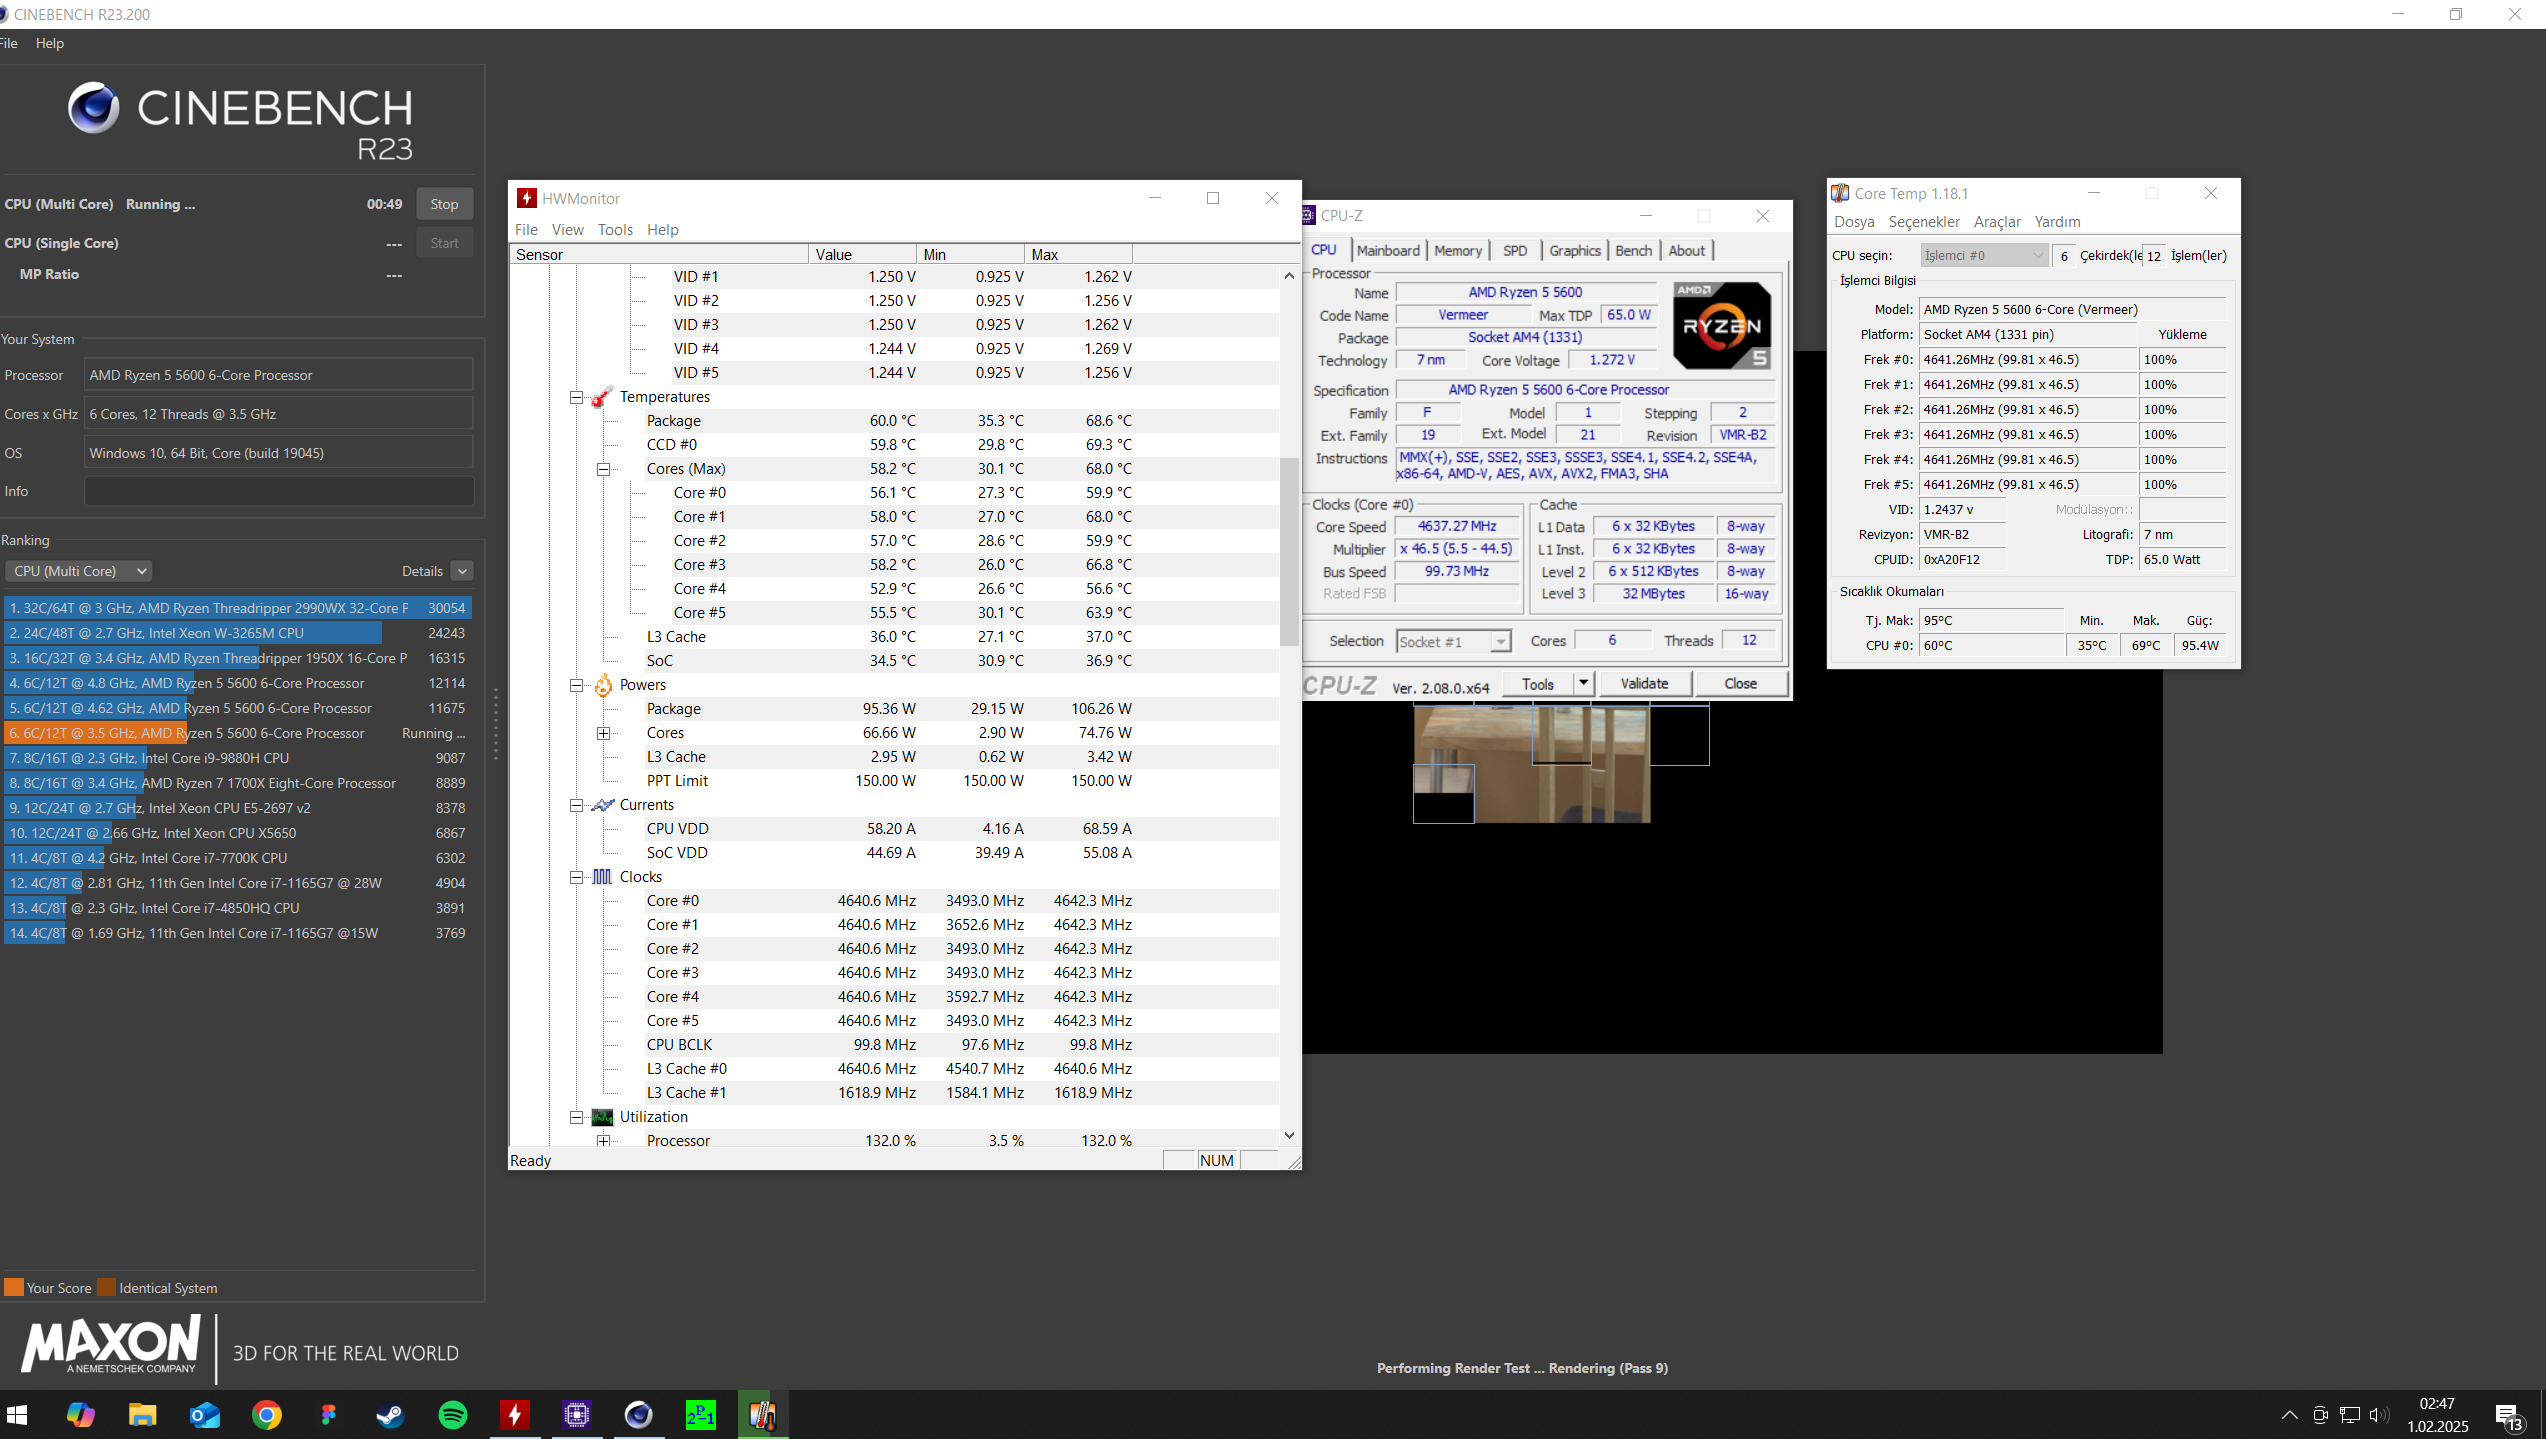Screen dimensions: 2546x1439
Task: Collapse the Temperatures tree node
Action: pyautogui.click(x=577, y=397)
